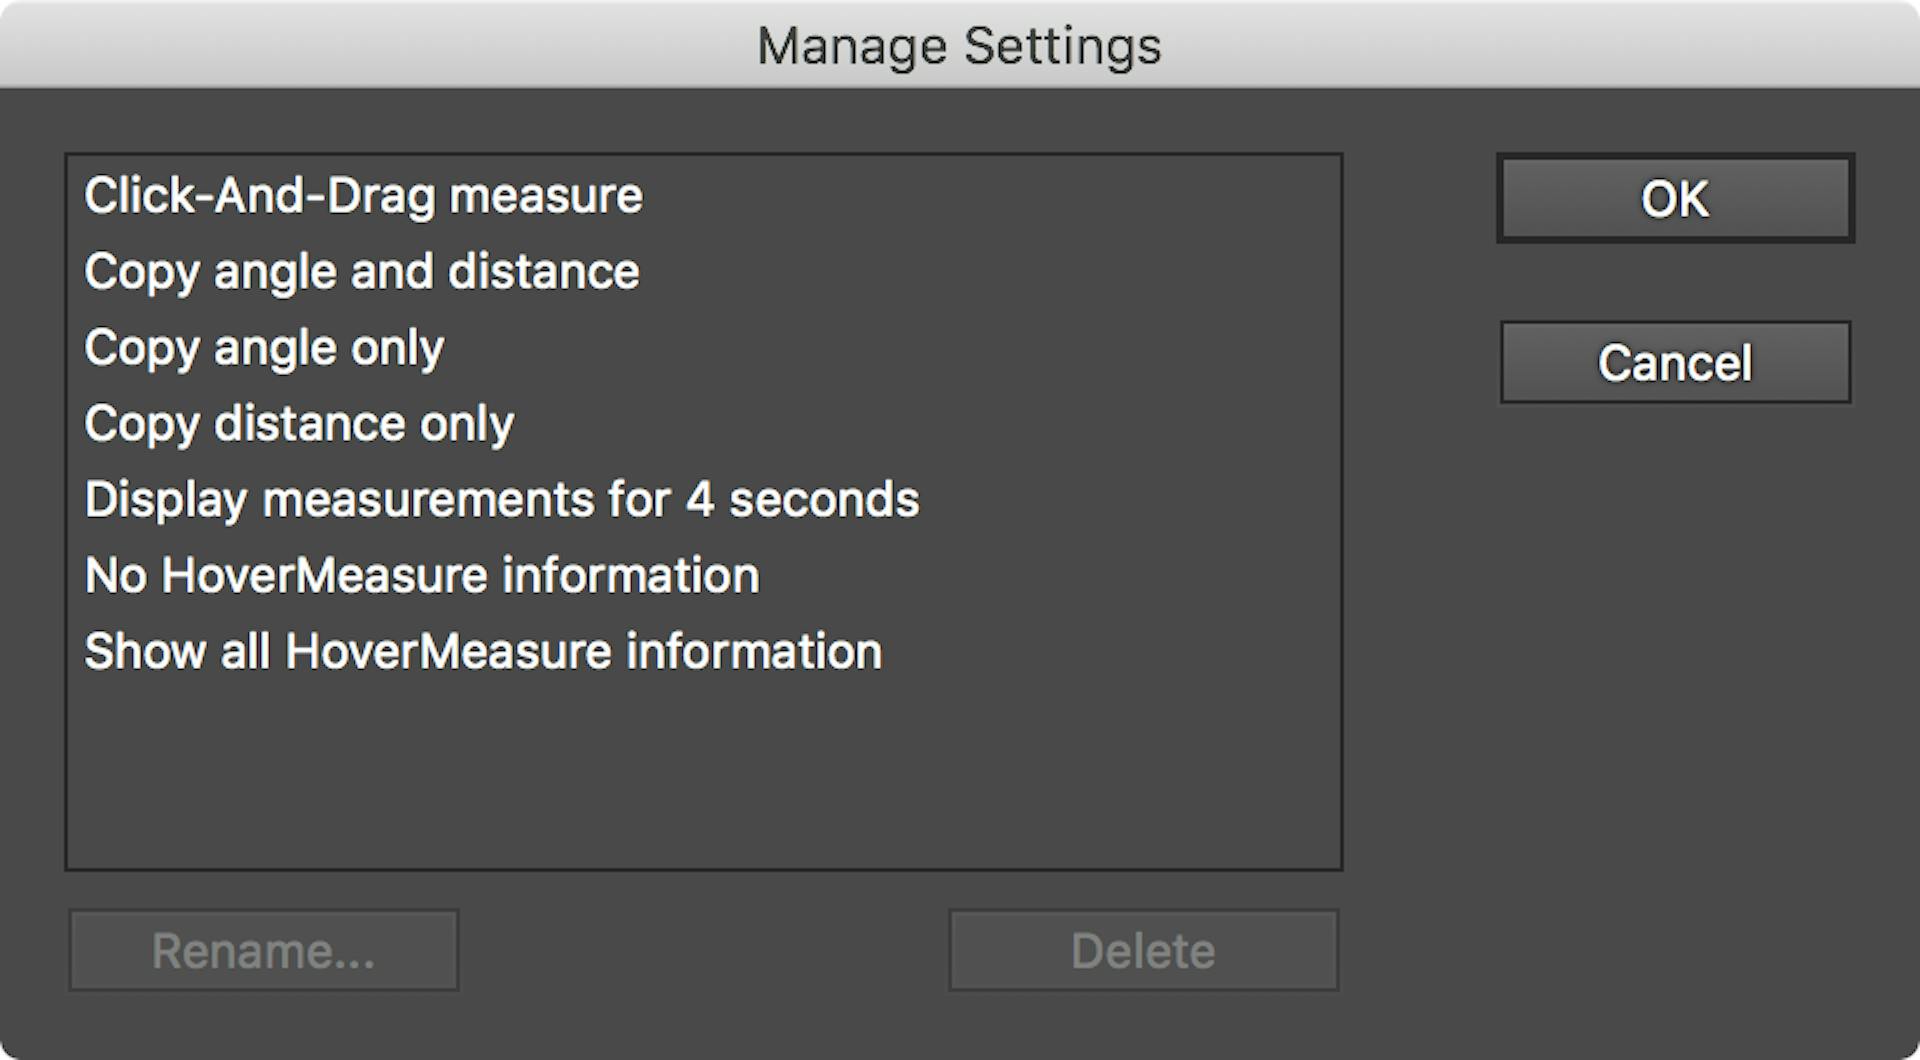The height and width of the screenshot is (1060, 1920).
Task: Confirm settings with the OK button
Action: pos(1674,197)
